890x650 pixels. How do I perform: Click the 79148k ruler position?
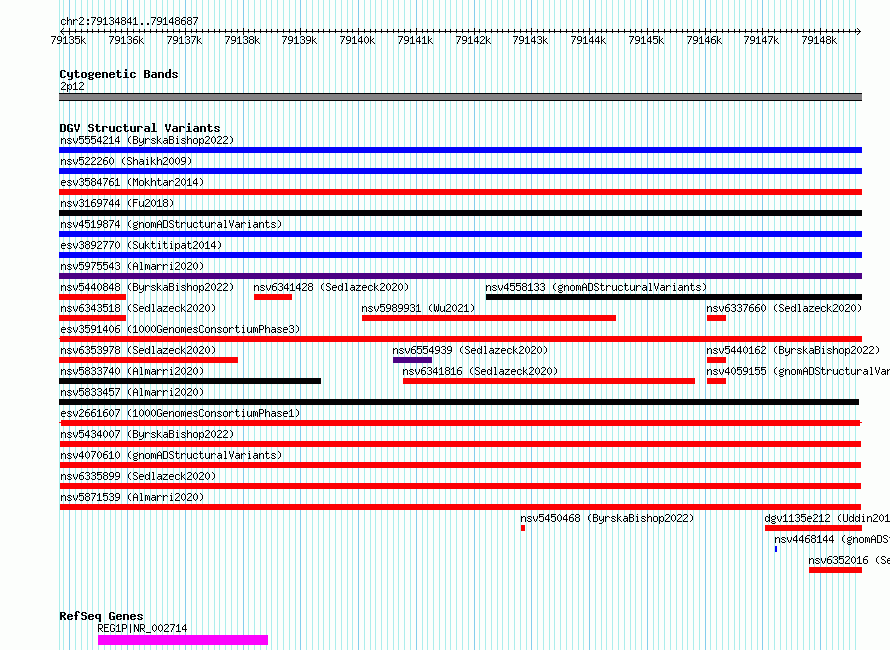click(819, 40)
